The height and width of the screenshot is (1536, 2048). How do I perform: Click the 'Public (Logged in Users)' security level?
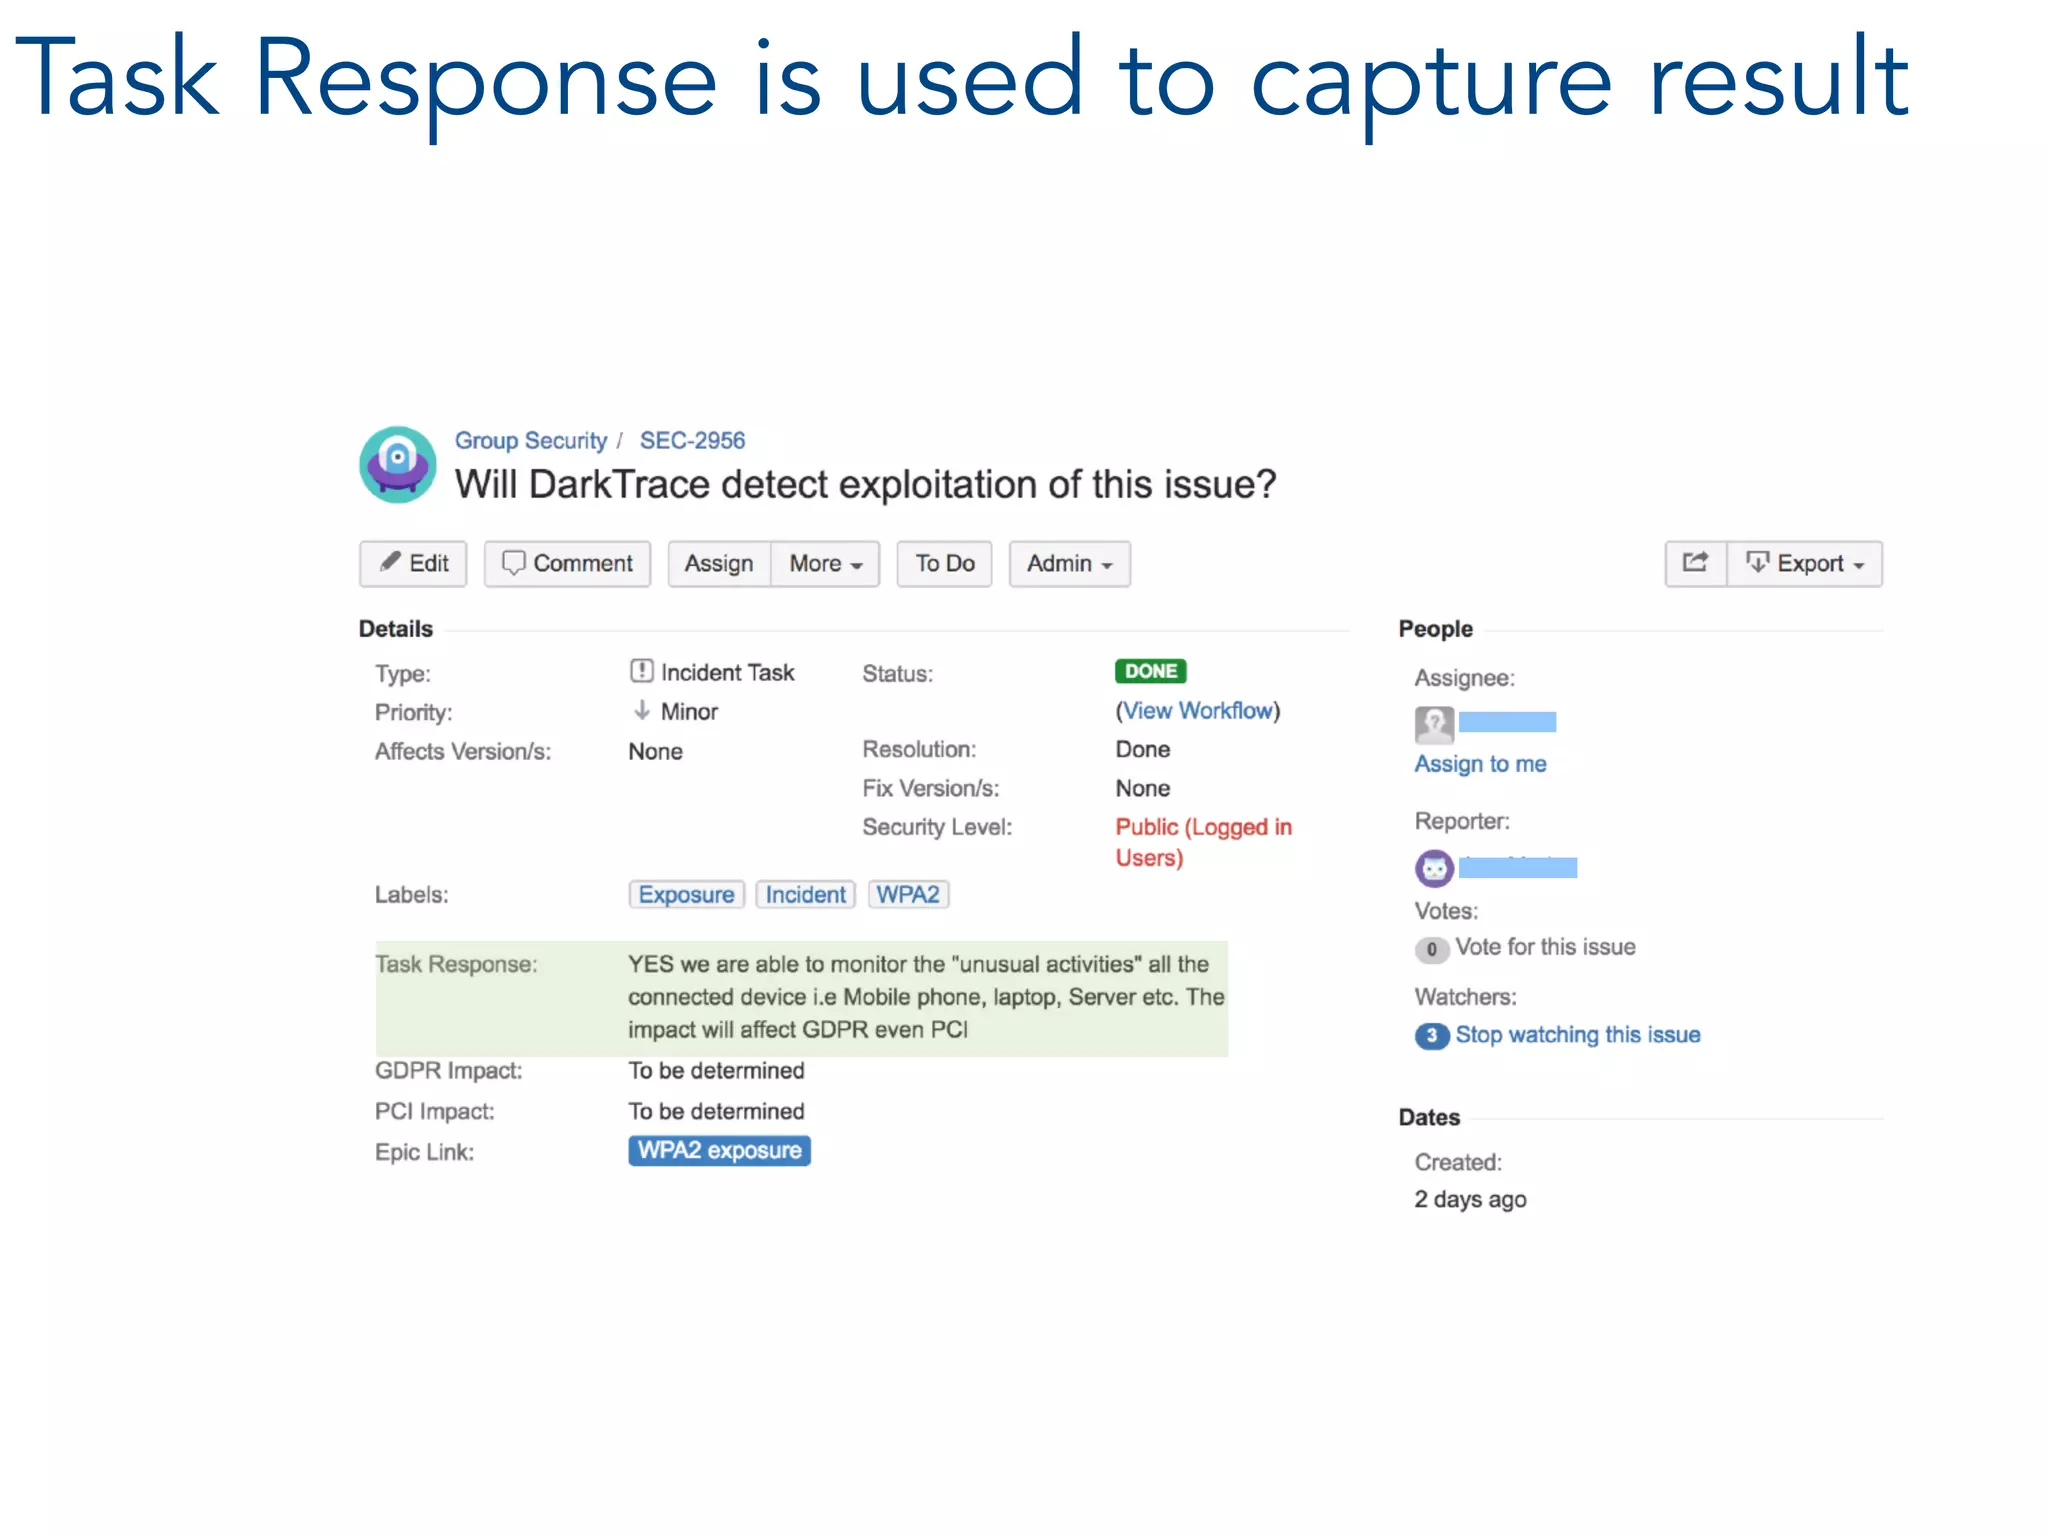click(1203, 842)
